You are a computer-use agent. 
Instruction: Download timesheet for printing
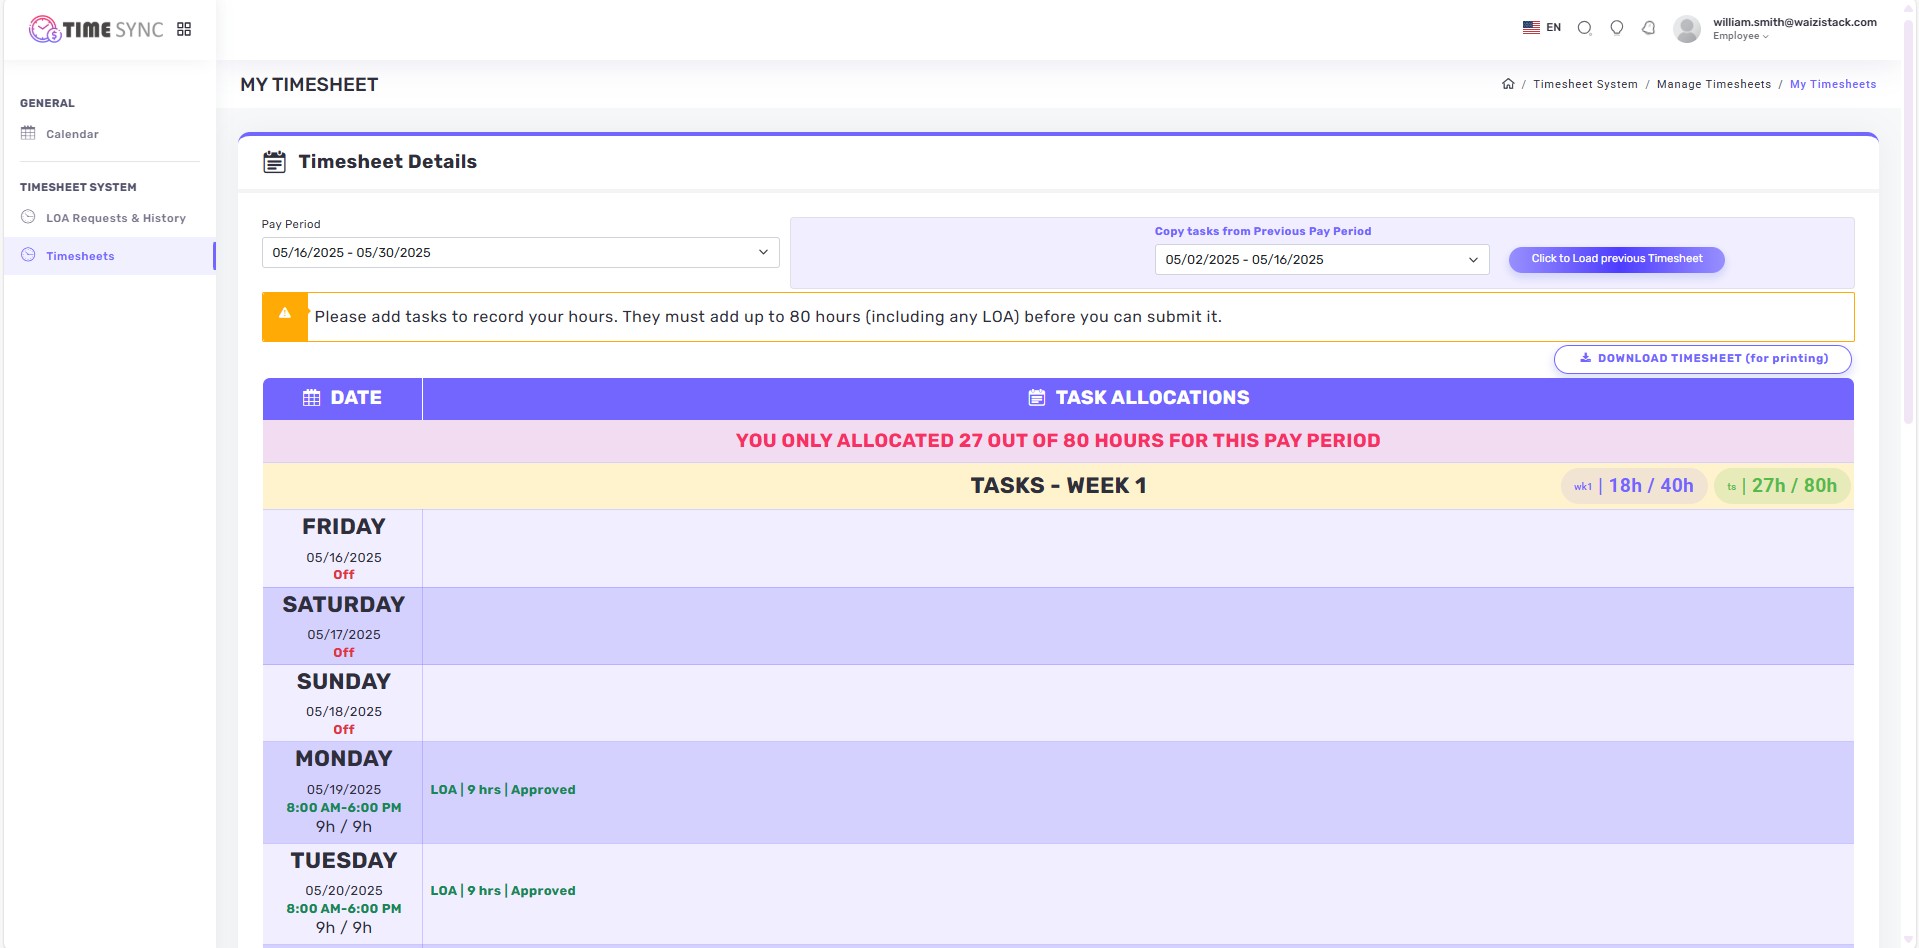1702,359
